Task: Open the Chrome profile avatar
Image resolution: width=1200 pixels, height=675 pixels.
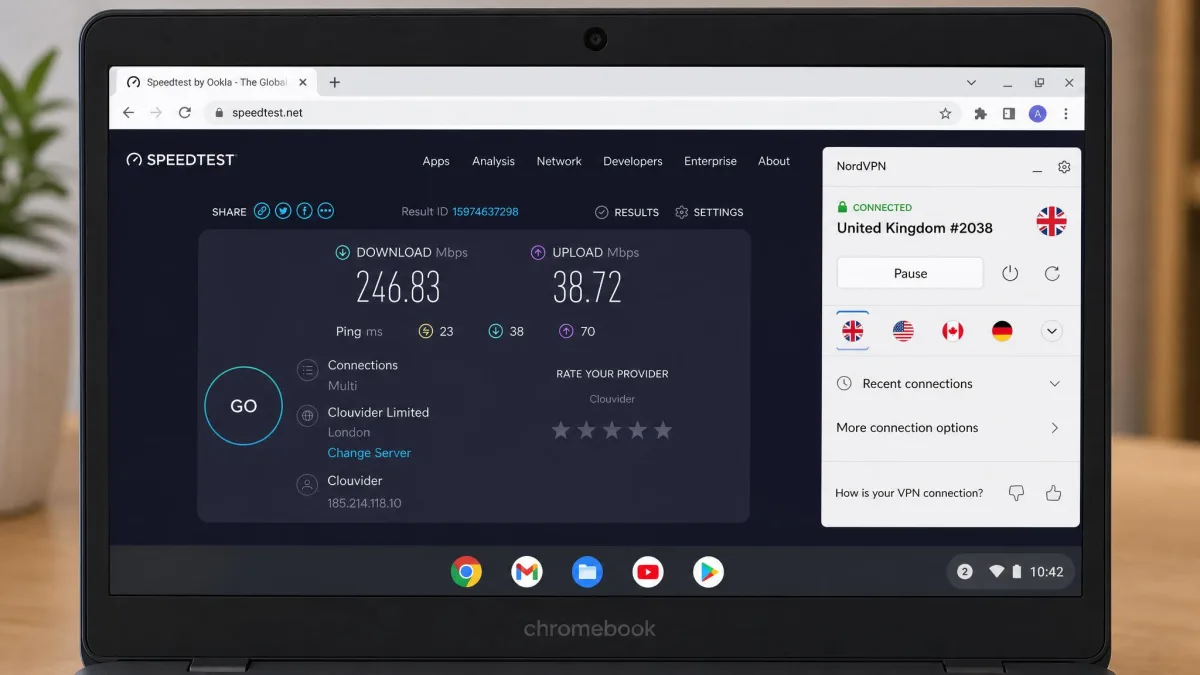Action: (1038, 114)
